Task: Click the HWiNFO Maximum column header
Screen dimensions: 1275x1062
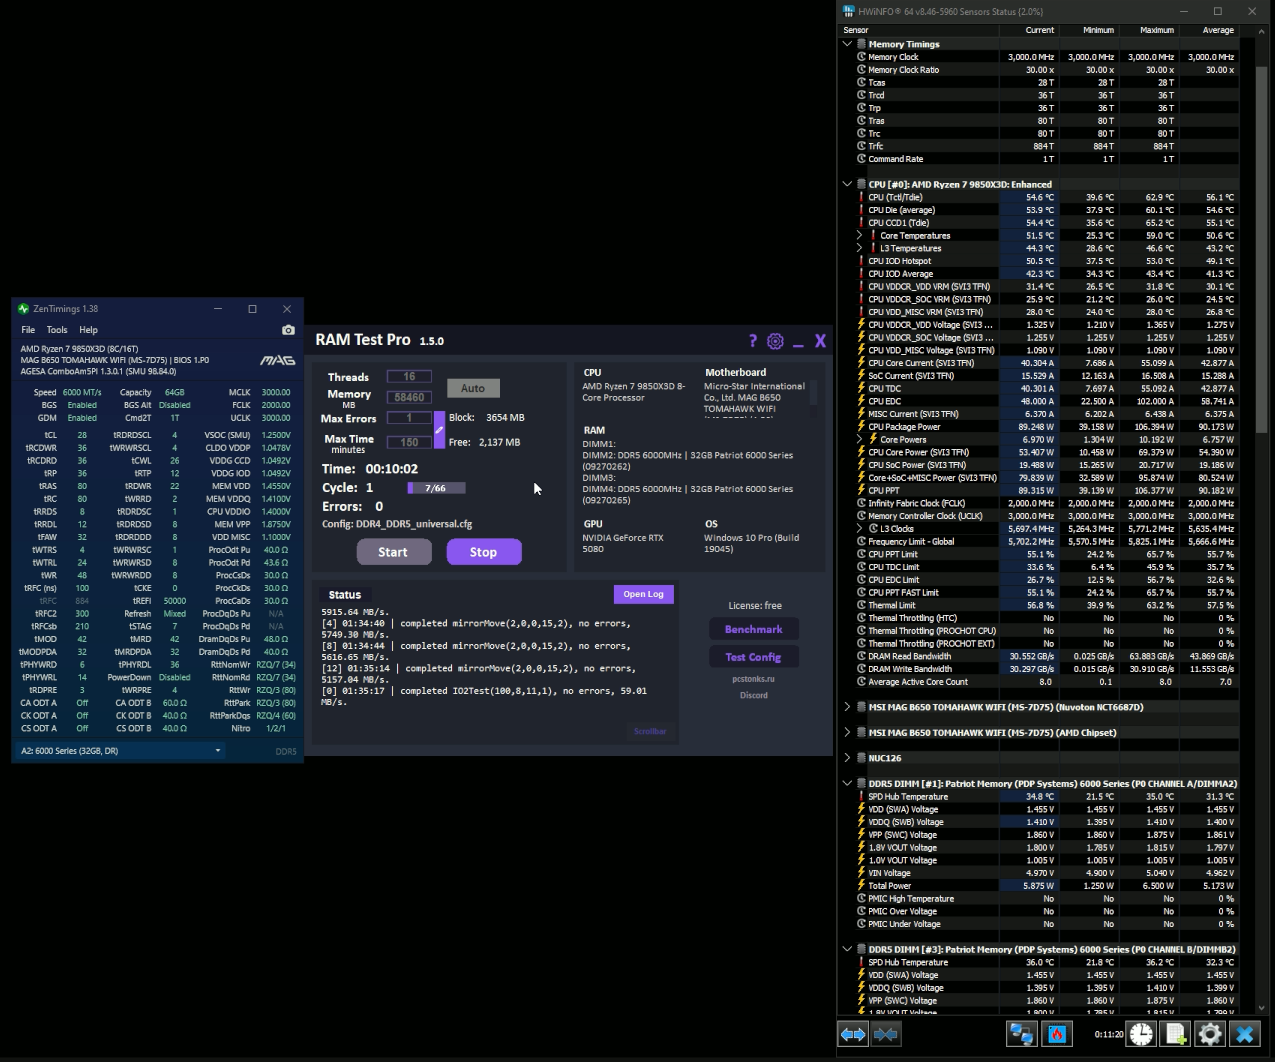Action: click(x=1149, y=30)
